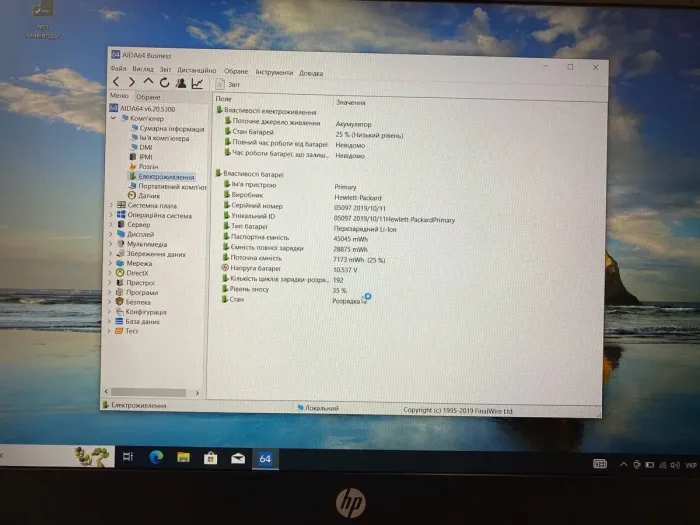700x525 pixels.
Task: Select the Рівень зносу row
Action: point(284,290)
